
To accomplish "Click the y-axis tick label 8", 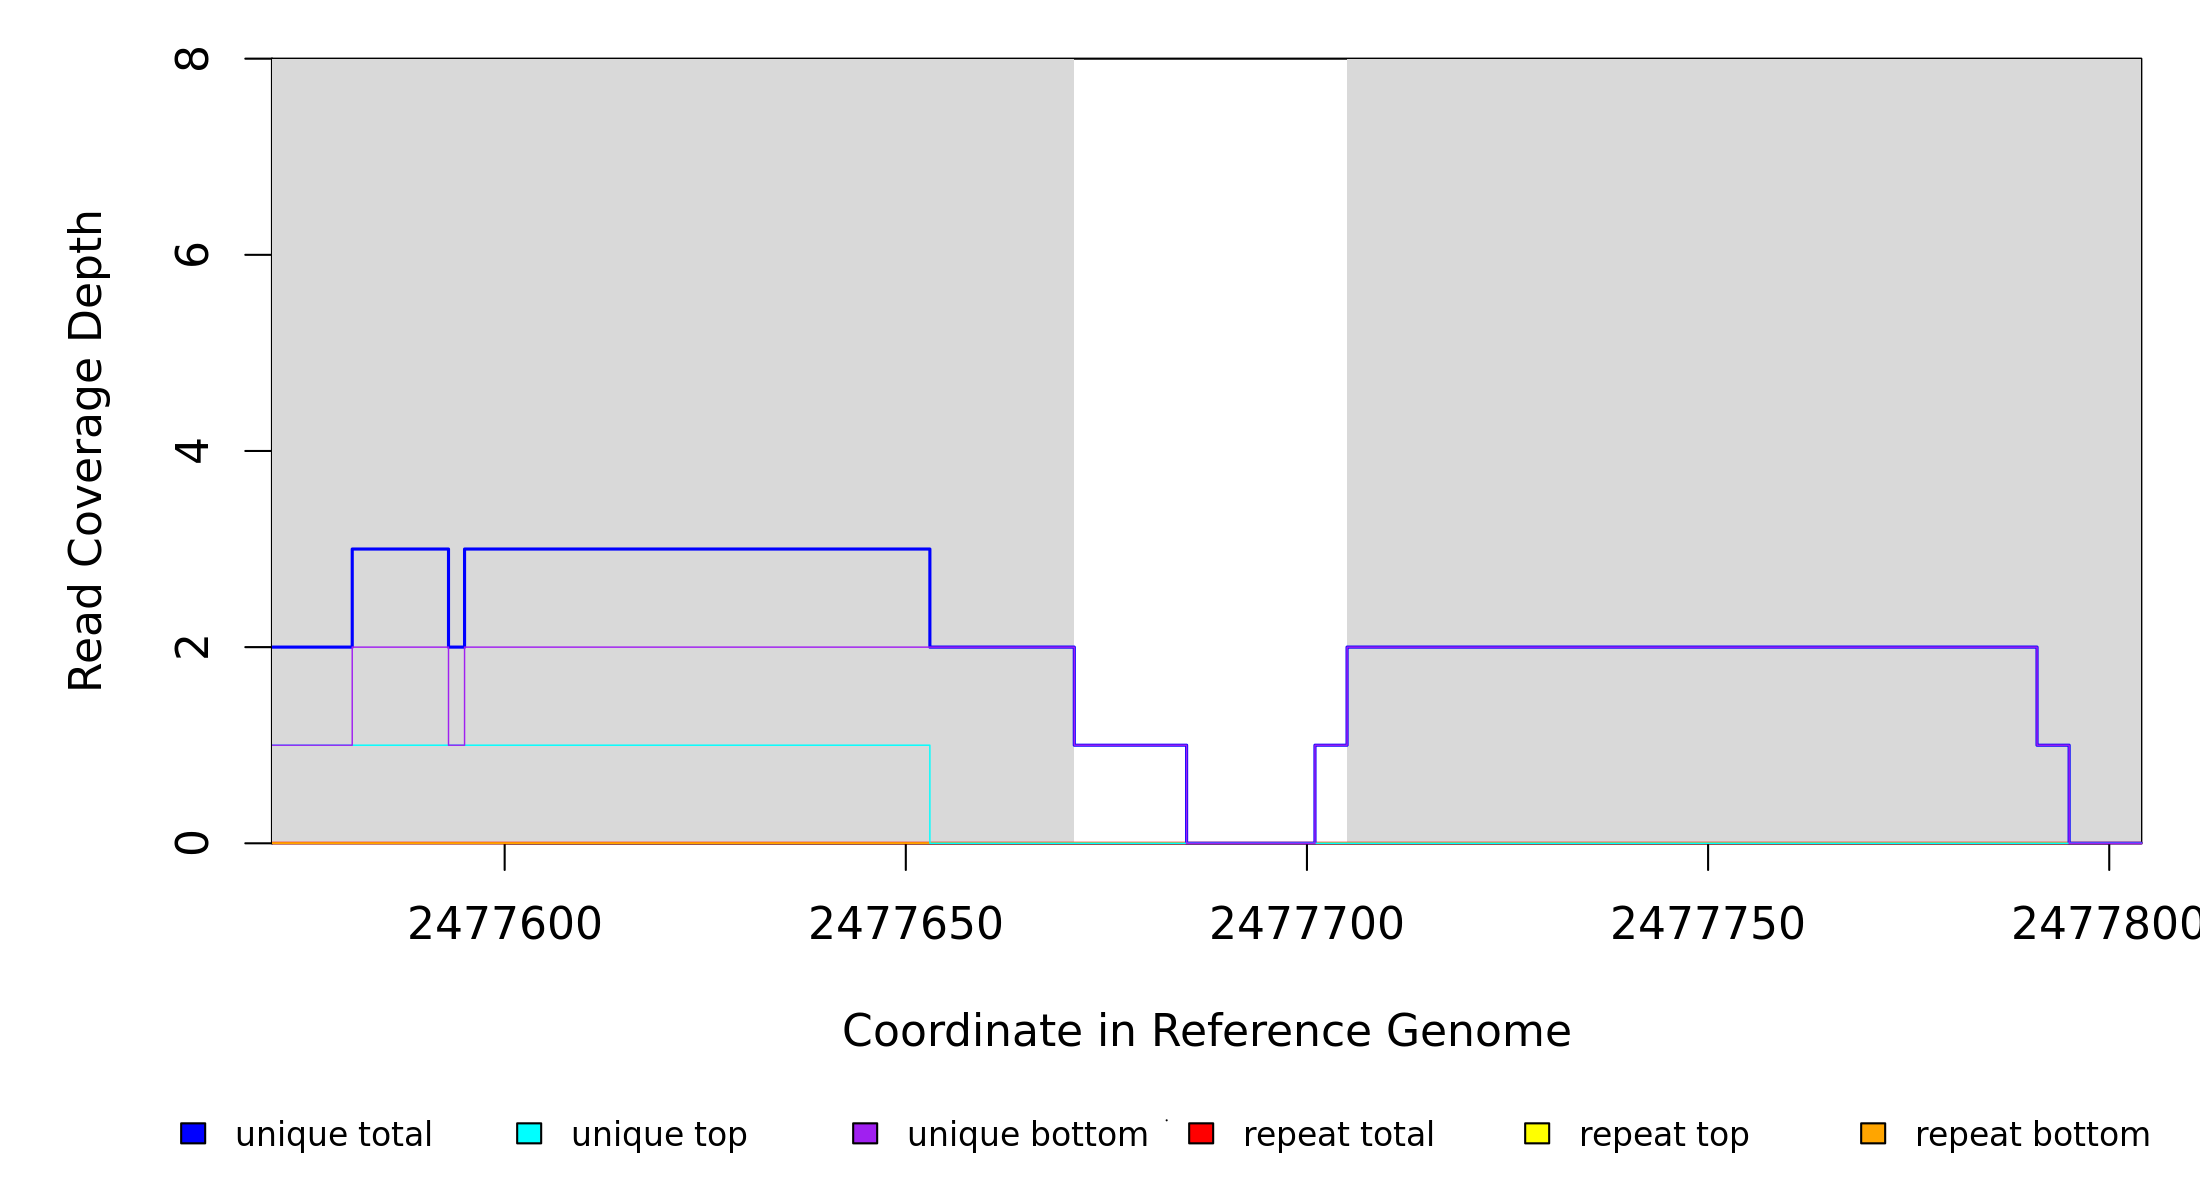I will click(x=192, y=59).
